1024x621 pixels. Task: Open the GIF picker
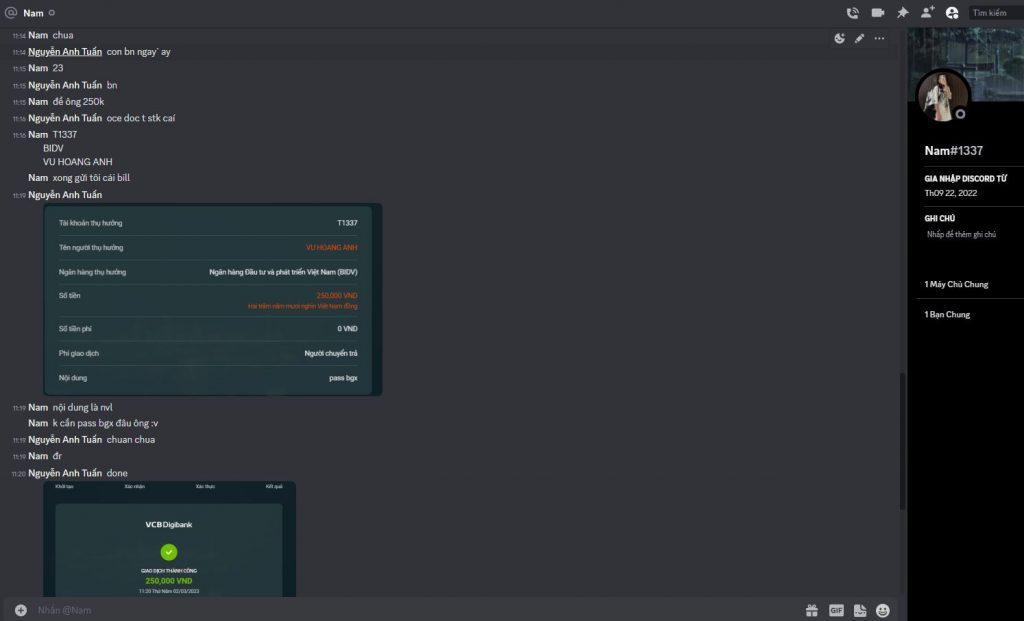(x=836, y=610)
